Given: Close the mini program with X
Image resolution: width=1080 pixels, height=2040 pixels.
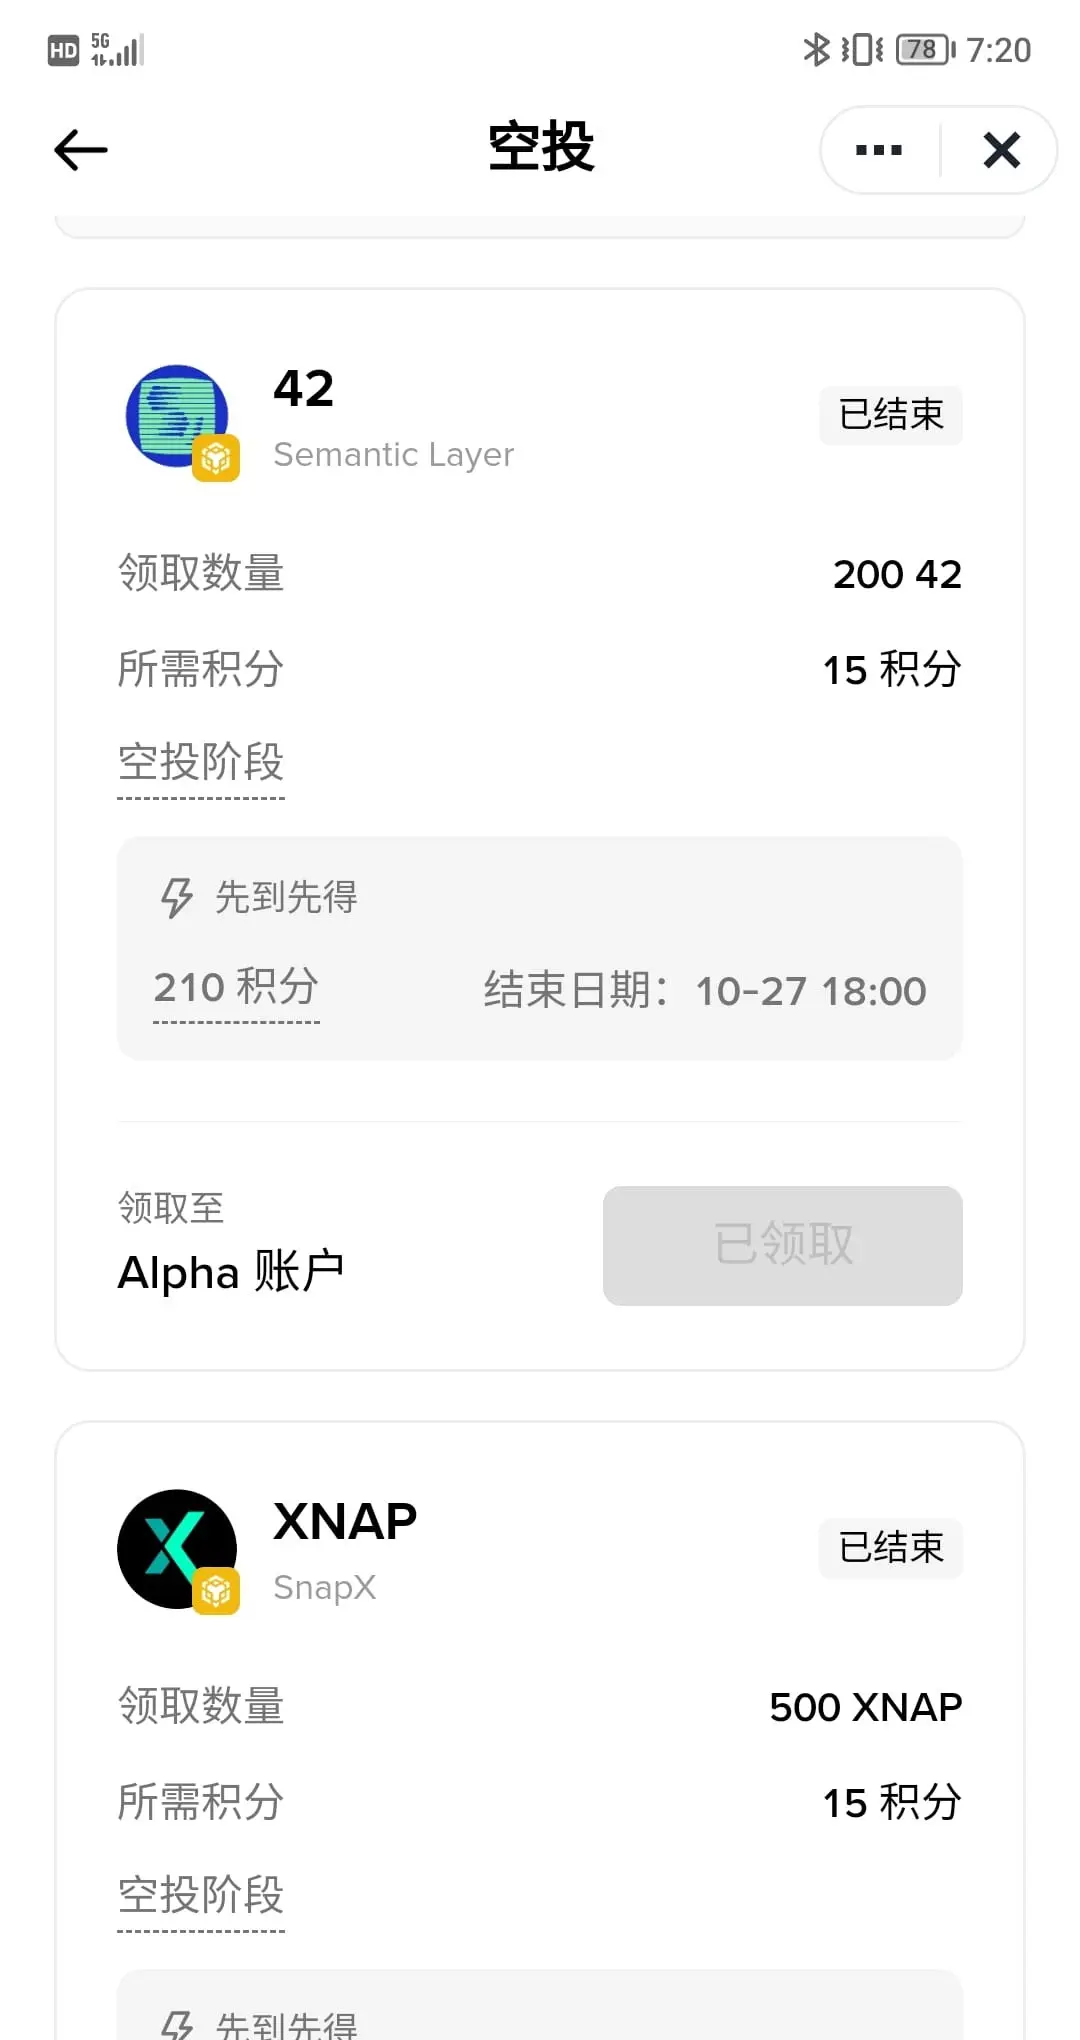Looking at the screenshot, I should pos(1002,150).
